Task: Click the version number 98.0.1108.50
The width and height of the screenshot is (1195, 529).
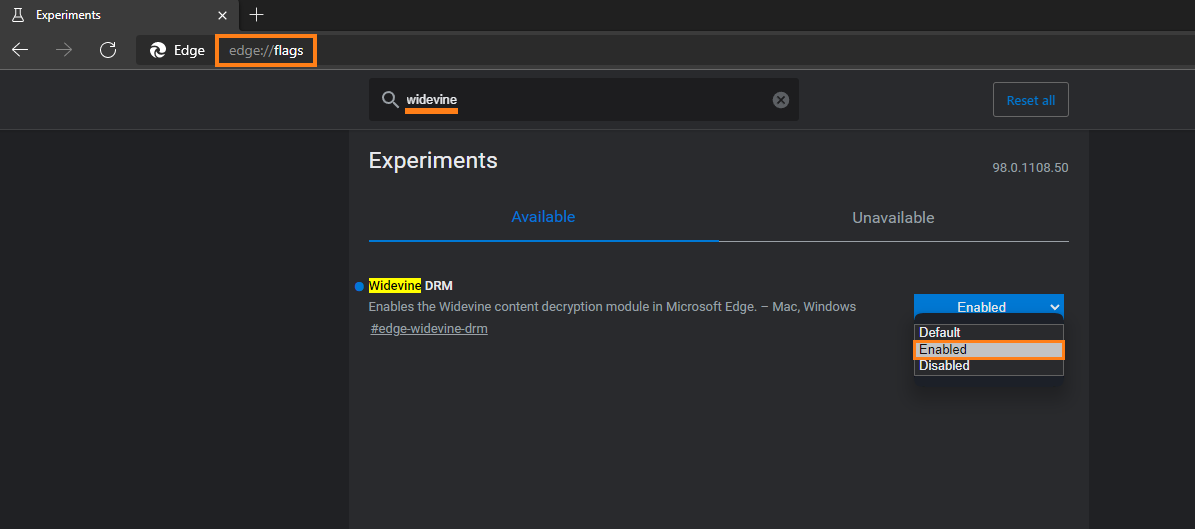Action: point(1030,168)
